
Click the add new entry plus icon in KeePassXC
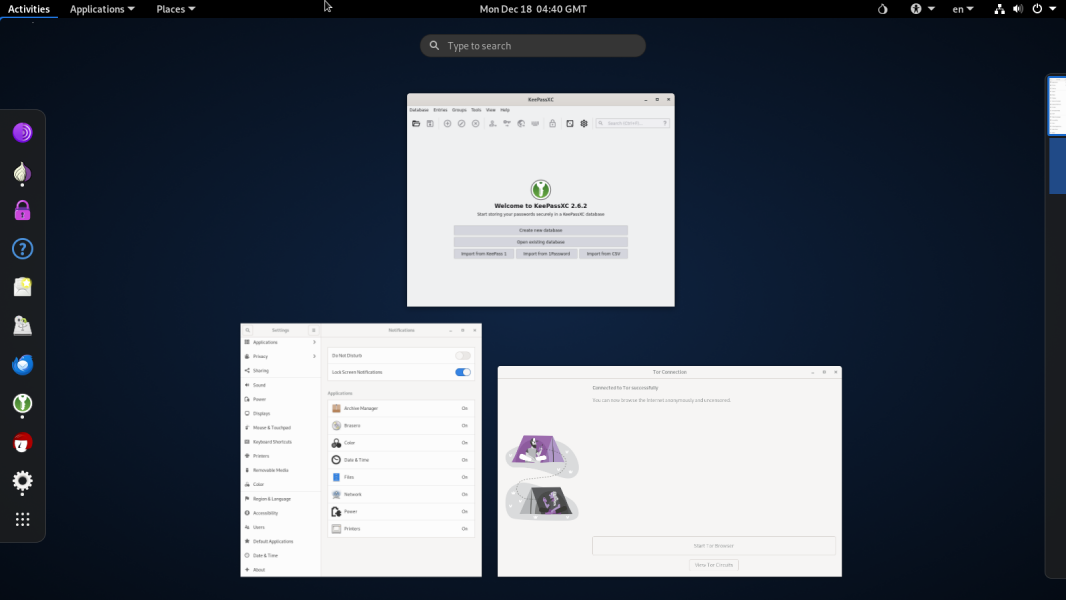pos(447,124)
